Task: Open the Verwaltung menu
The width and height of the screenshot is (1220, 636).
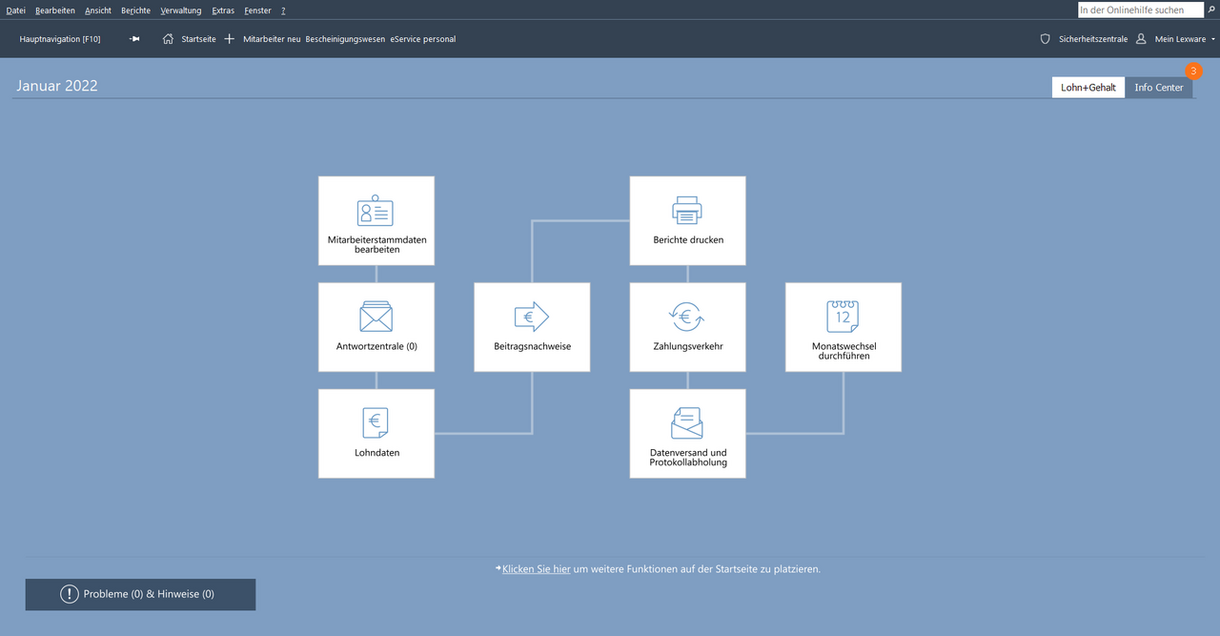Action: [180, 10]
